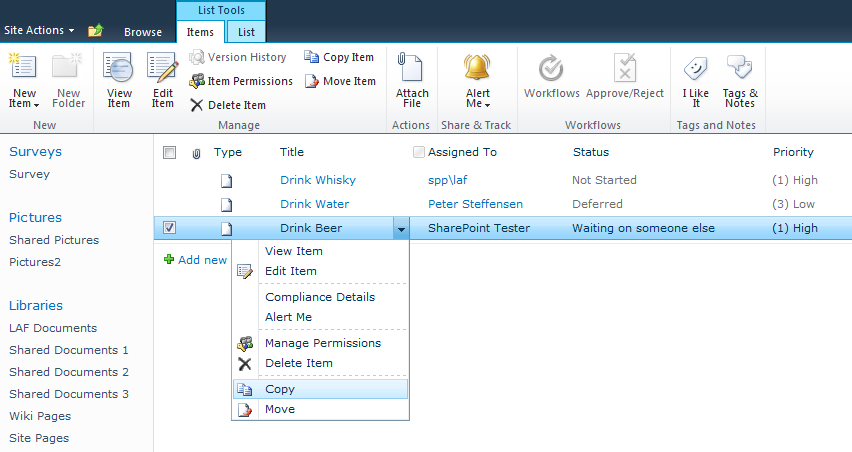Viewport: 852px width, 452px height.
Task: Switch to the List ribbon tab
Action: (246, 32)
